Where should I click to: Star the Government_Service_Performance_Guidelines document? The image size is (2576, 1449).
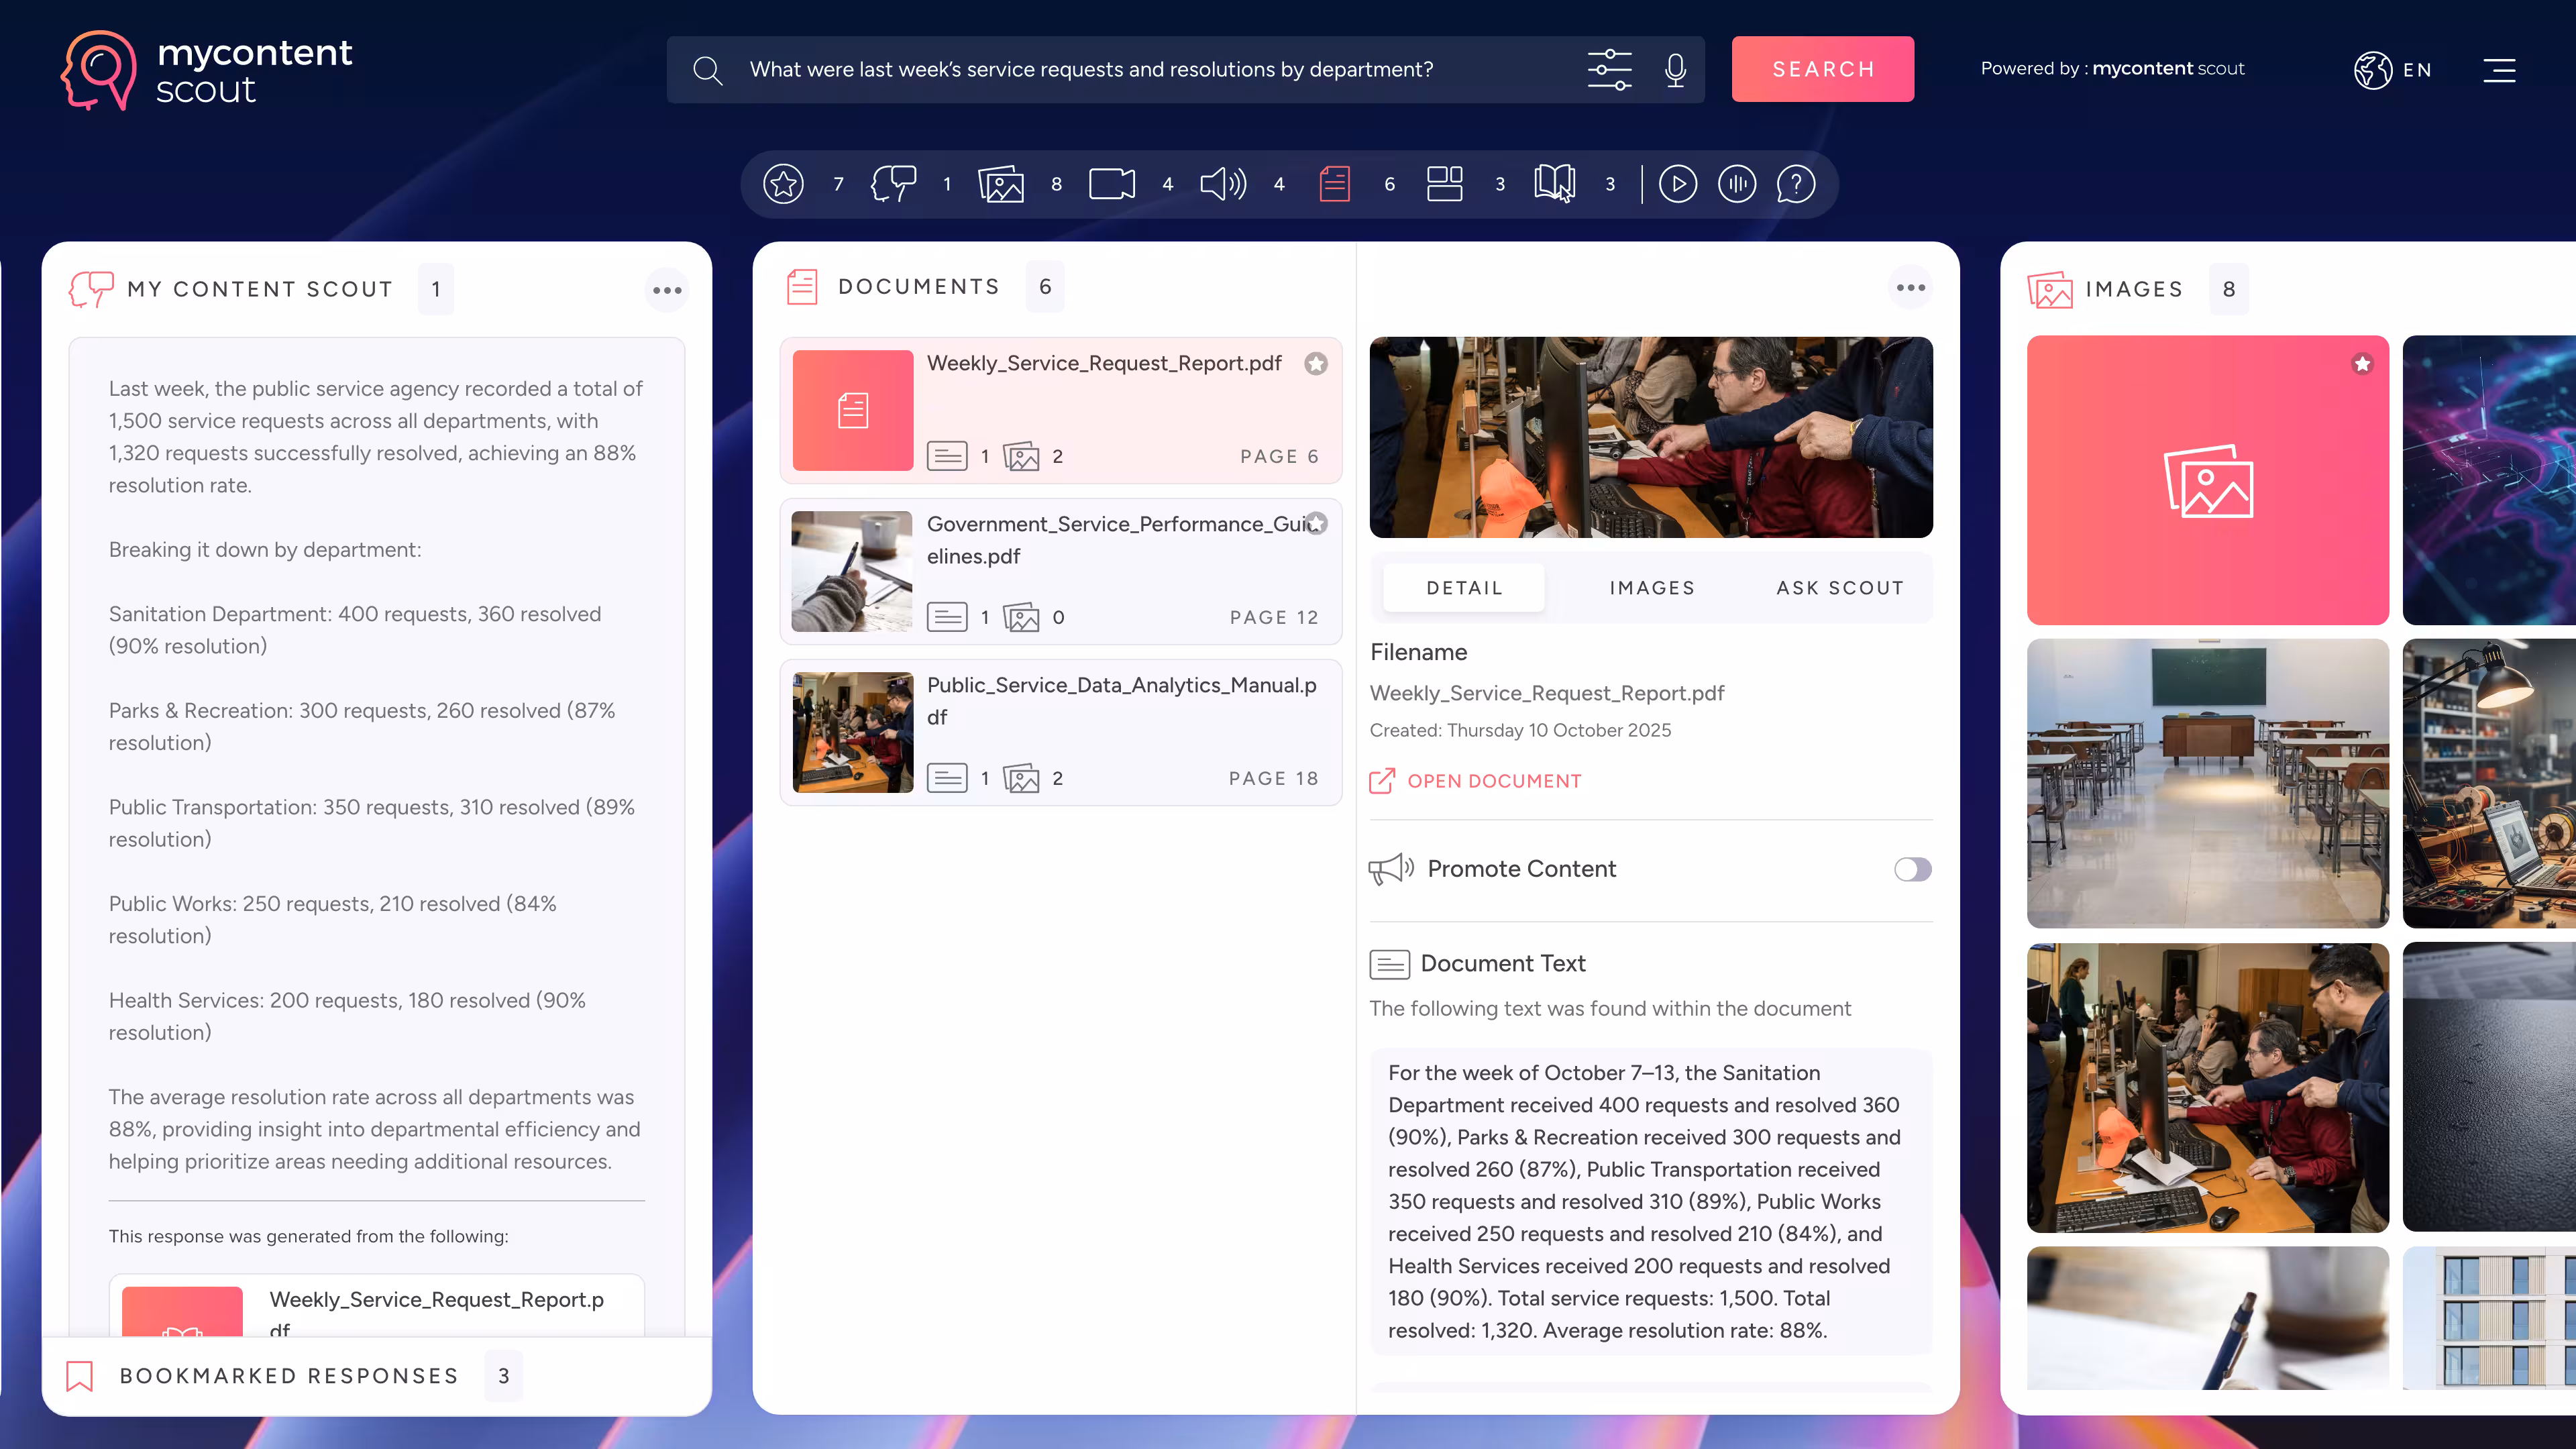[1316, 523]
